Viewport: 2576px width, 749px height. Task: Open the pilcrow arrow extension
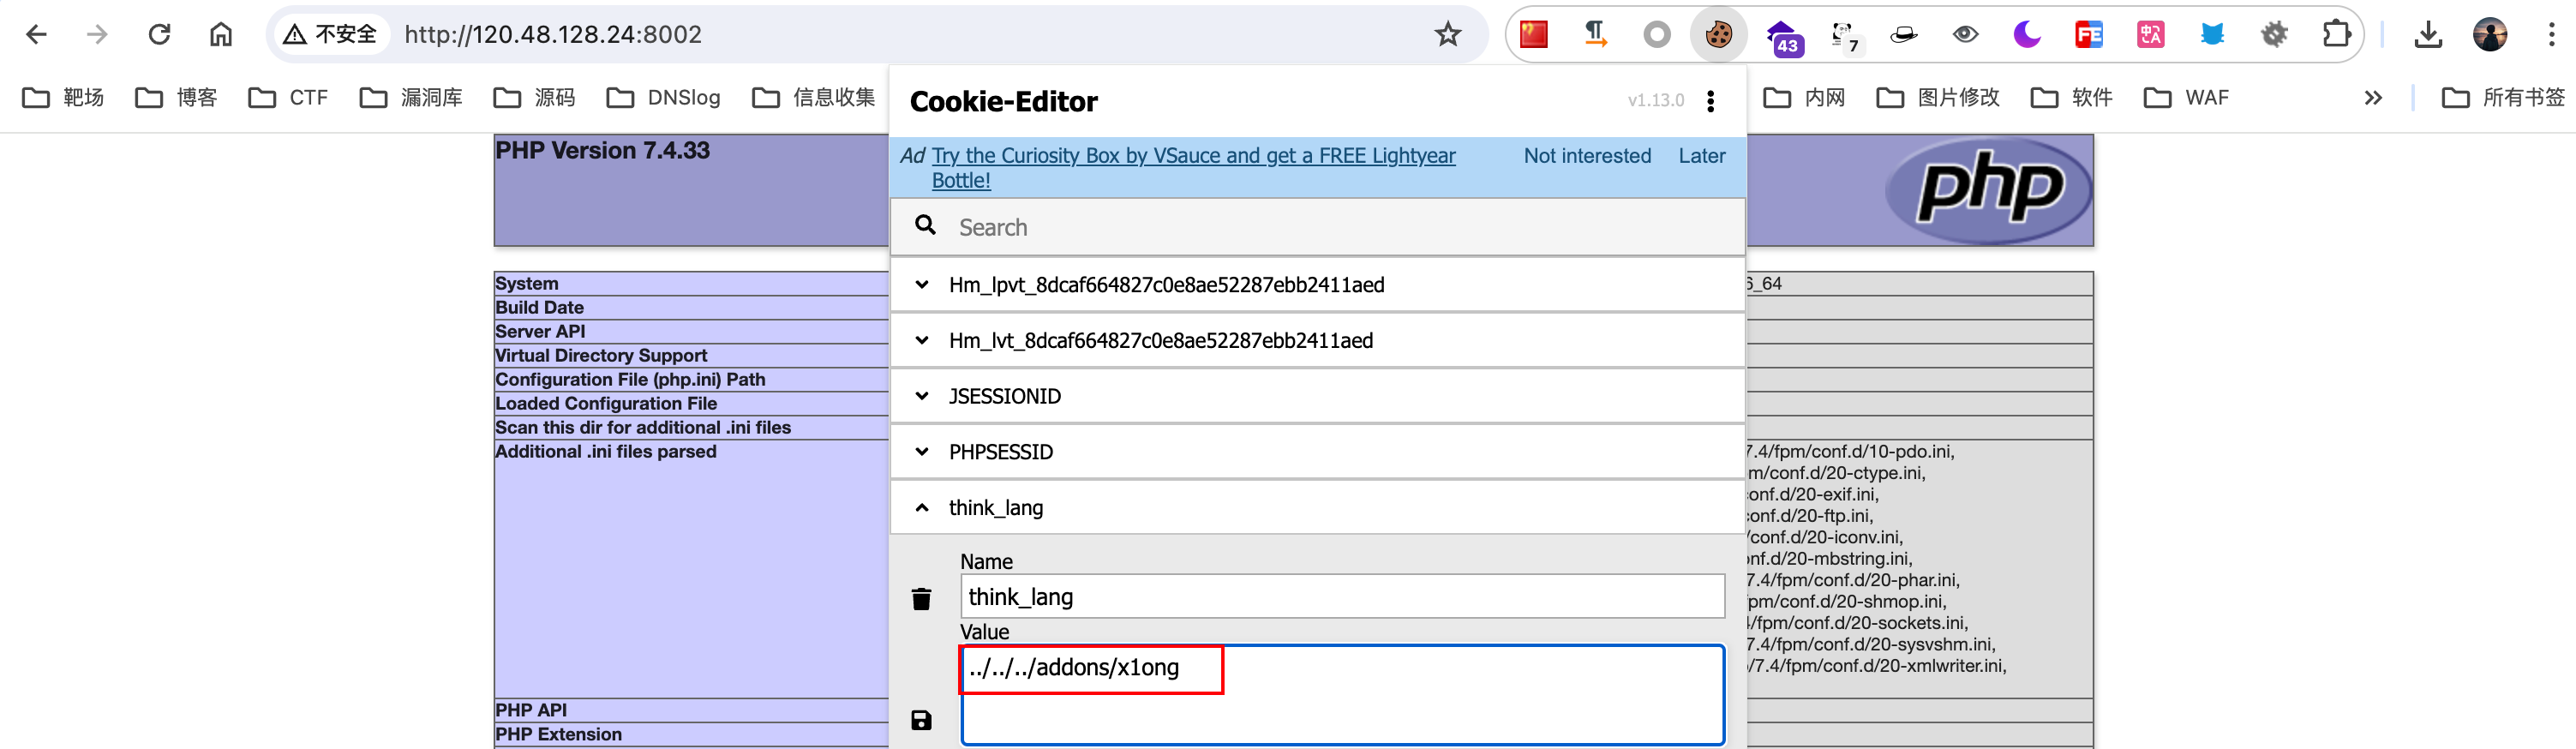coord(1595,35)
